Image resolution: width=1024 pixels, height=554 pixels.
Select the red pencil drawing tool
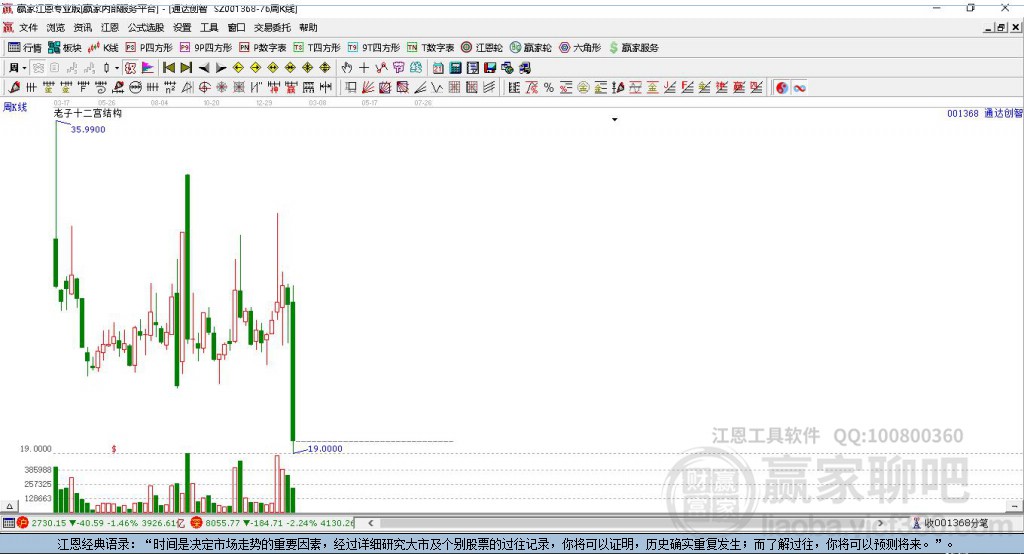point(14,88)
